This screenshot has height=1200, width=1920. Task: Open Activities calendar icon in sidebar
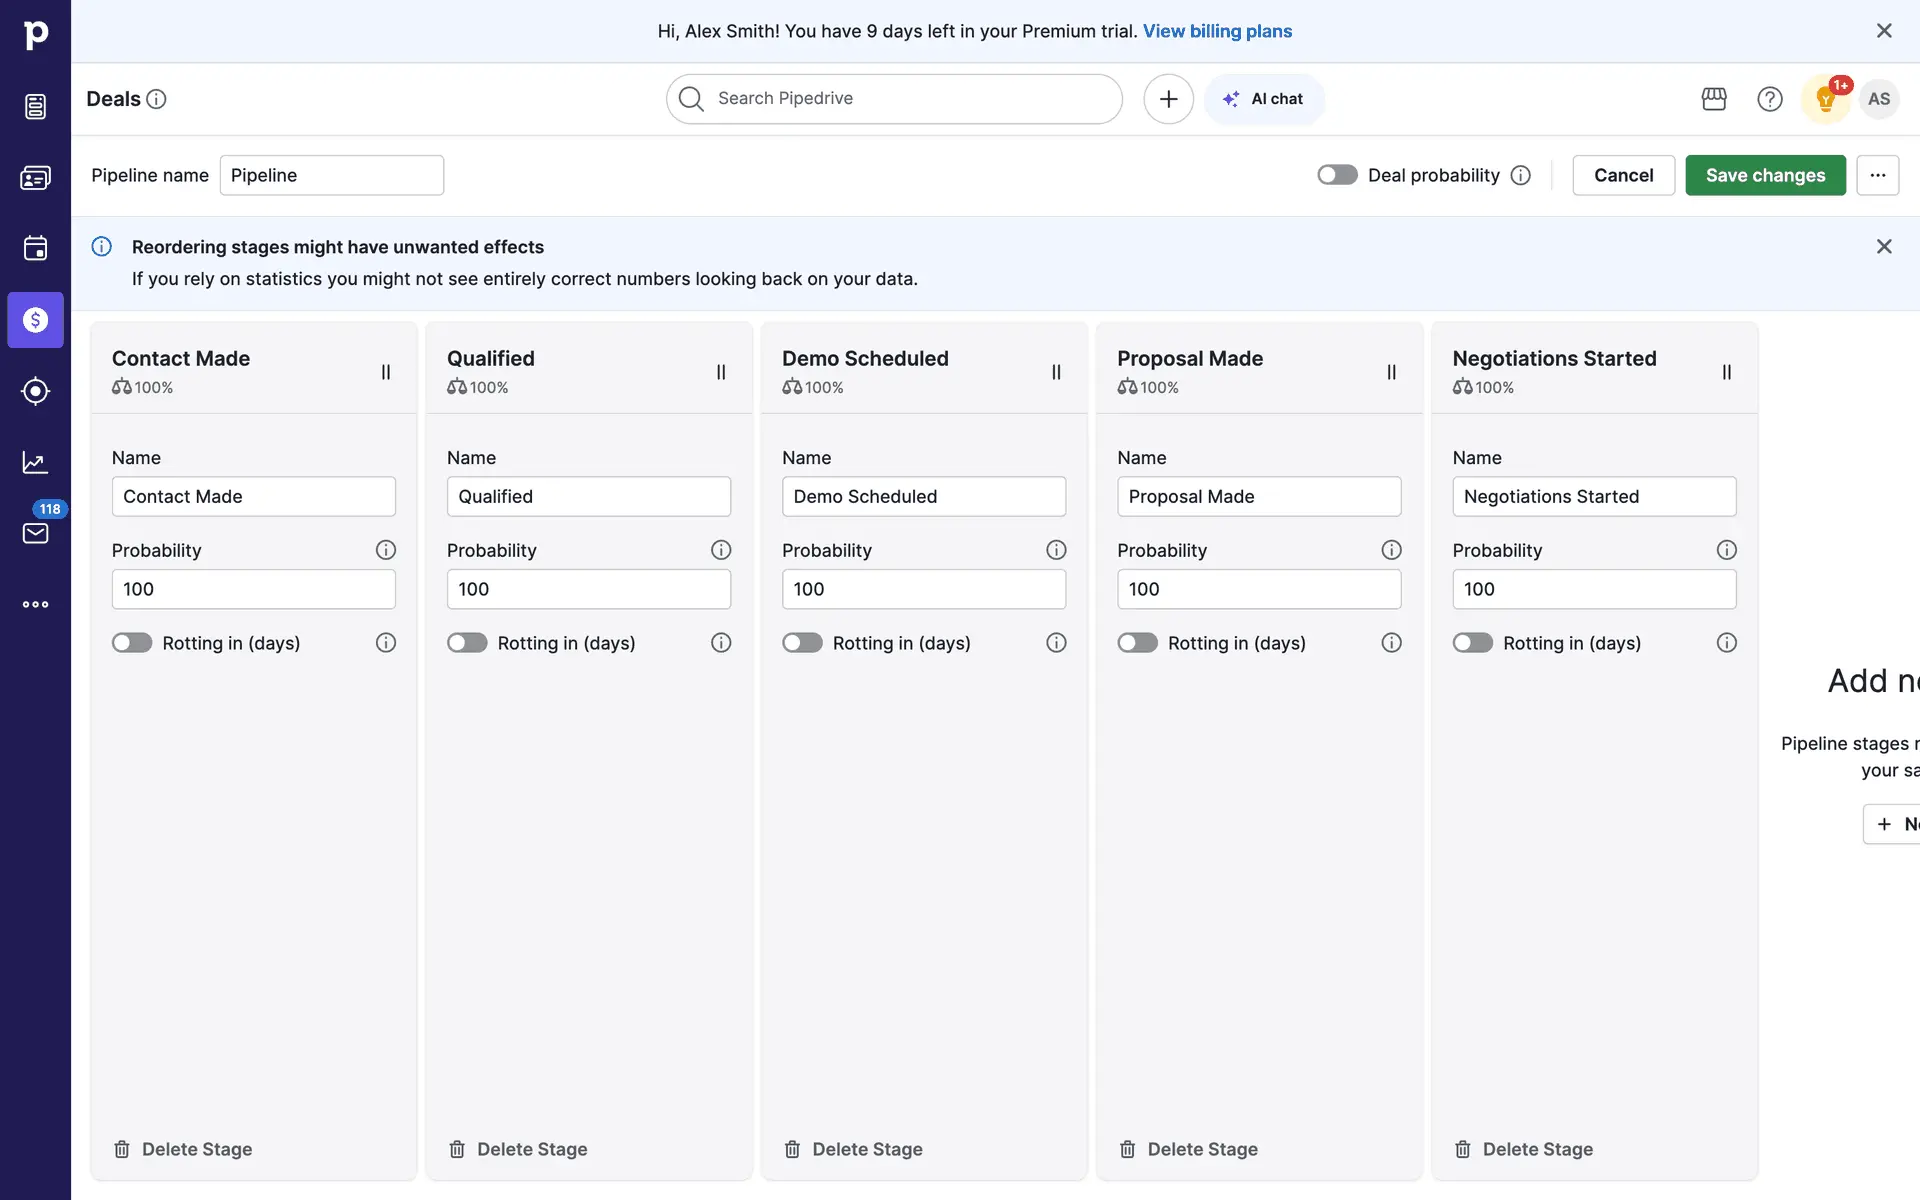pos(35,248)
